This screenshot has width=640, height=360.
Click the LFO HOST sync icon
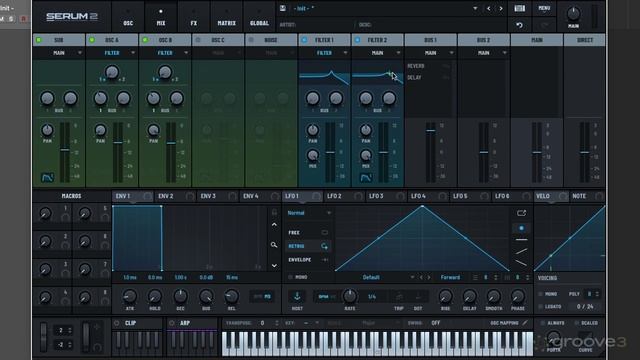[297, 296]
